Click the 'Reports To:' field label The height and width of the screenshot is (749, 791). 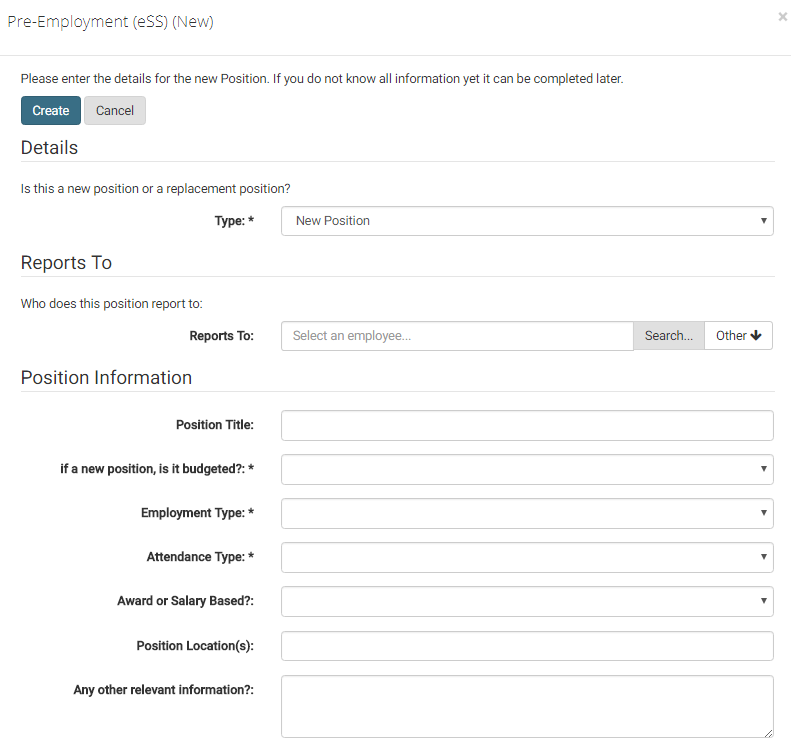[x=221, y=336]
